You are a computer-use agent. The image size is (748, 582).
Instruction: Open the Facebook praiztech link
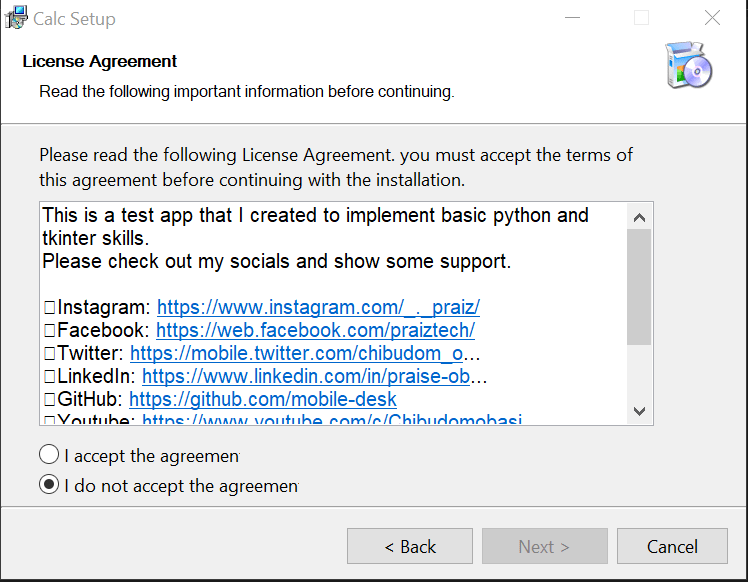[x=315, y=330]
